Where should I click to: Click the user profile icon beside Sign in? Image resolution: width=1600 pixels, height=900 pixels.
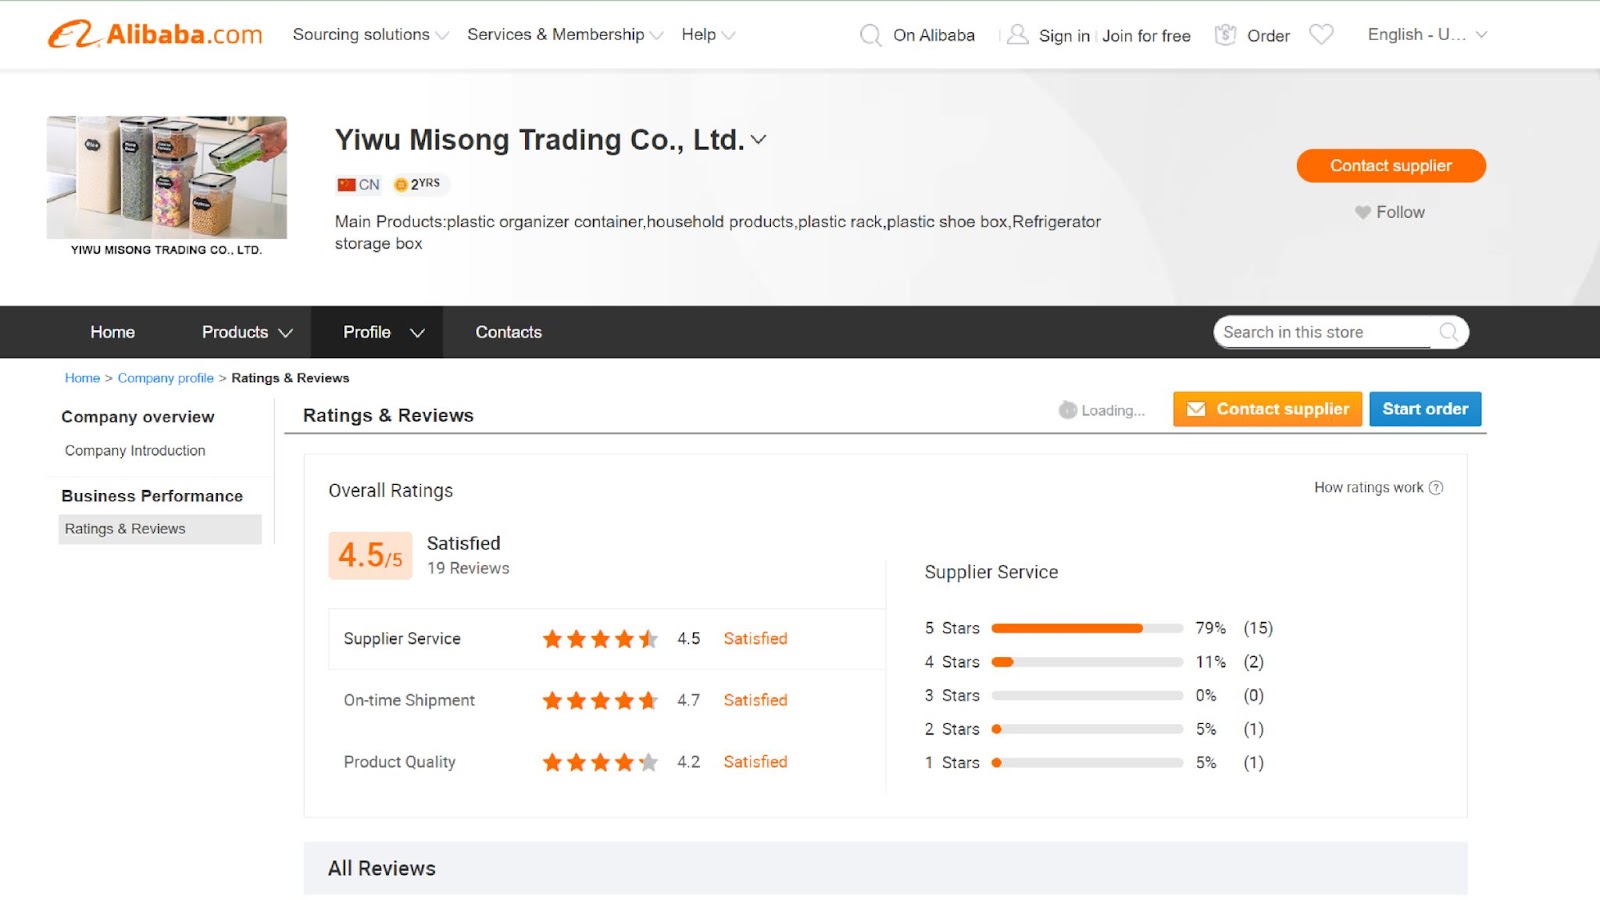coord(1017,35)
